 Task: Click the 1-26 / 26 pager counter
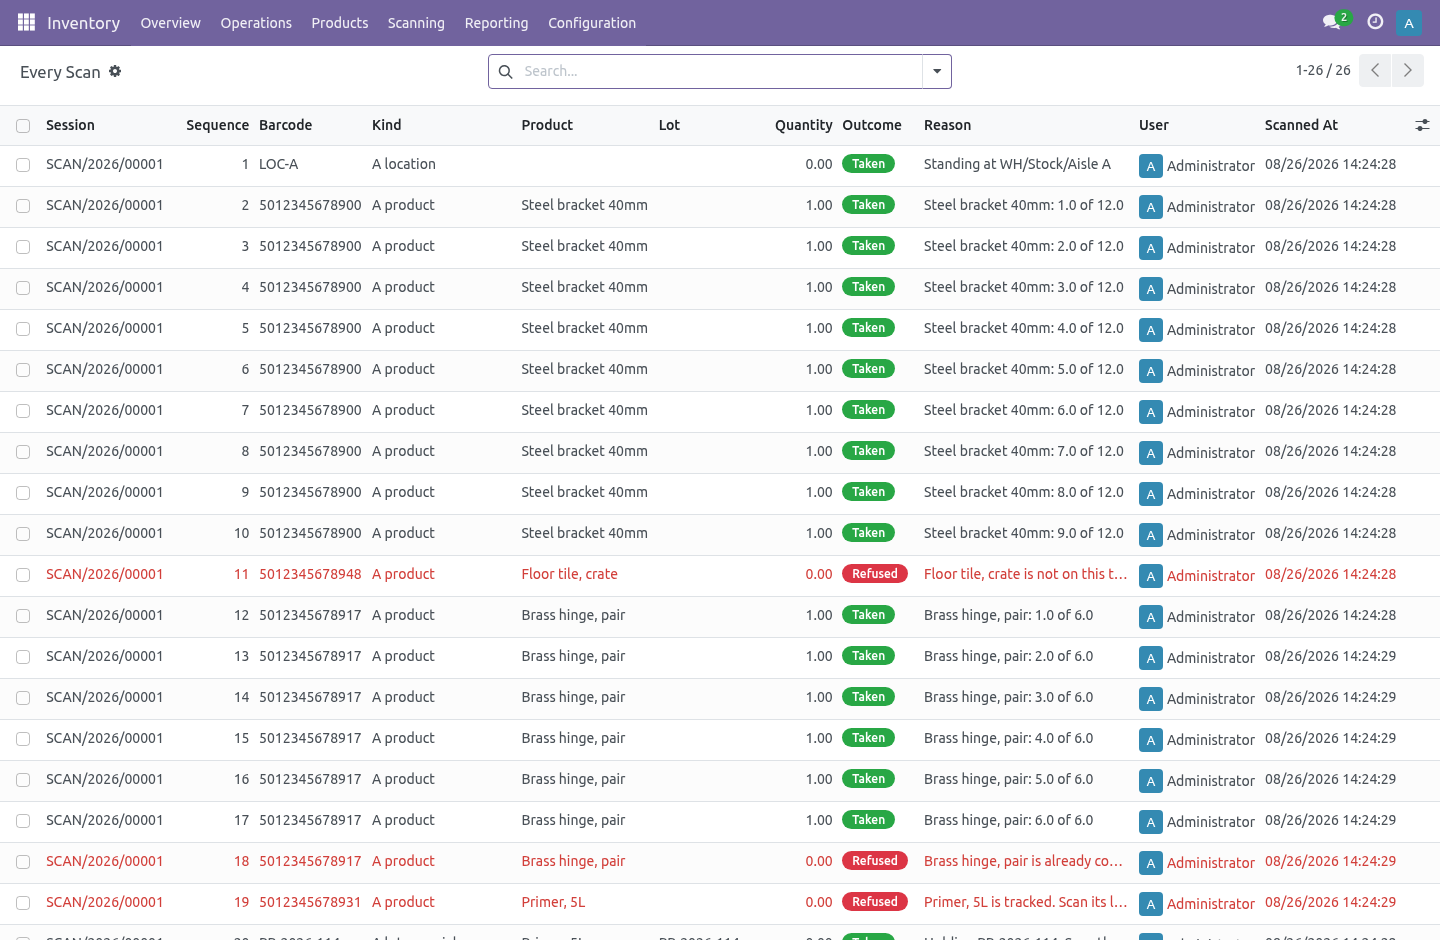pyautogui.click(x=1323, y=70)
